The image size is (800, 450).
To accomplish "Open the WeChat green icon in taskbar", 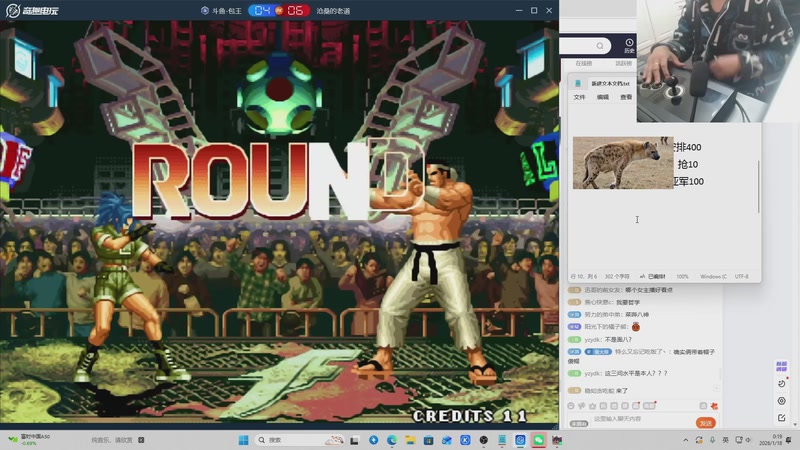I will coord(538,440).
